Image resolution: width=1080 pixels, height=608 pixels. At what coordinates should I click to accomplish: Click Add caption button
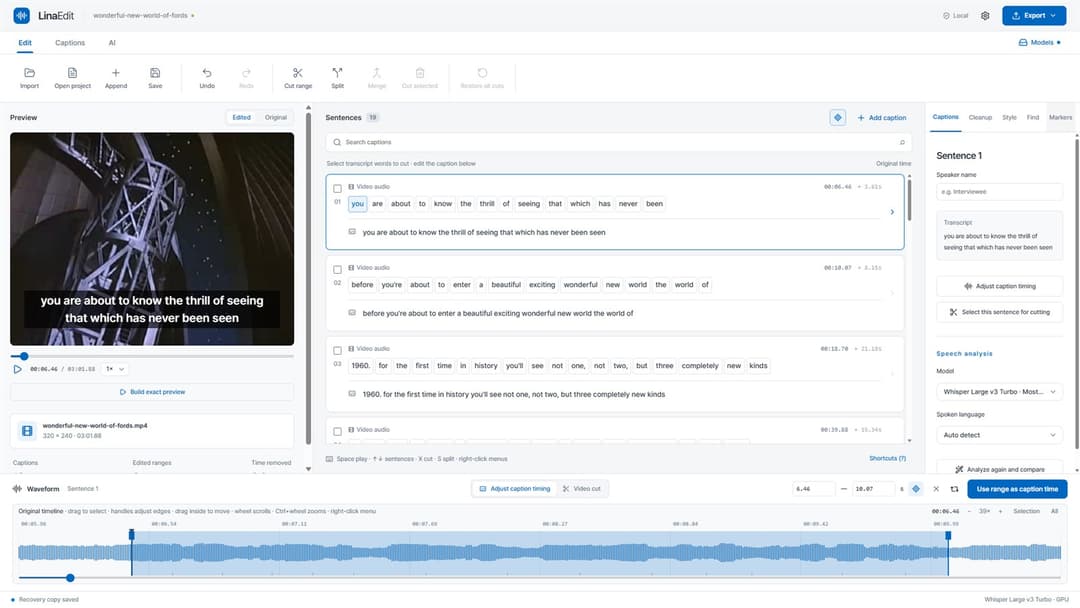click(x=882, y=118)
